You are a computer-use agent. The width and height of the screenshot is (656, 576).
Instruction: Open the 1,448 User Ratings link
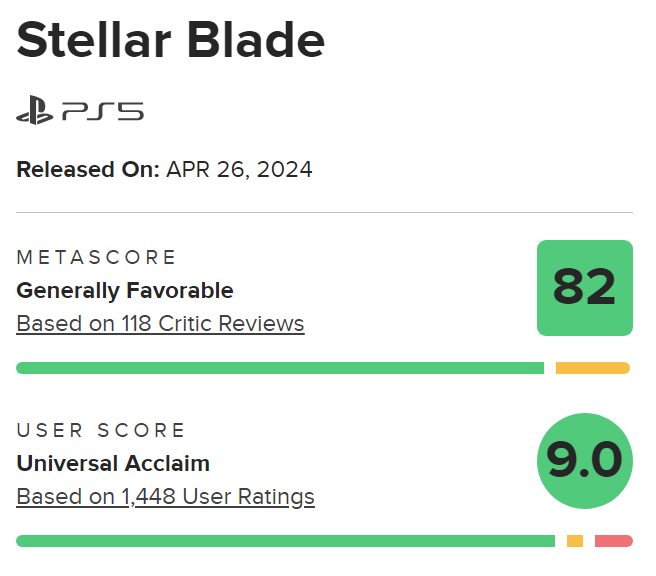point(165,496)
